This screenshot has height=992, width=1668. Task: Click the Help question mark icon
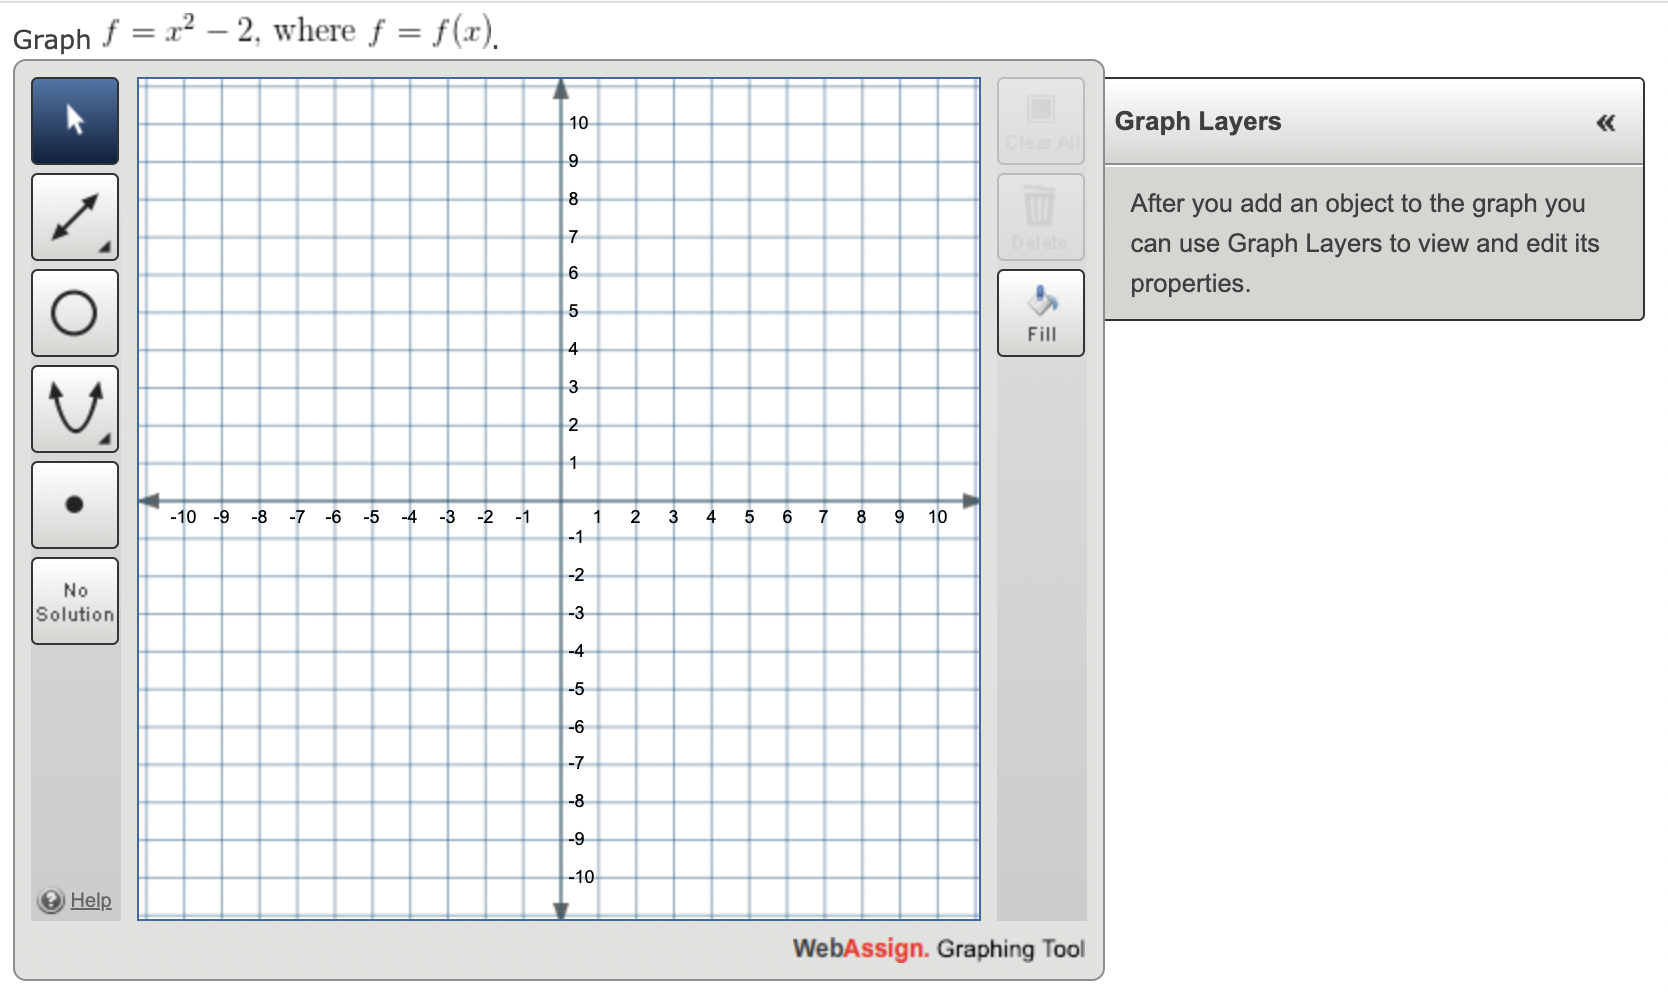coord(52,900)
